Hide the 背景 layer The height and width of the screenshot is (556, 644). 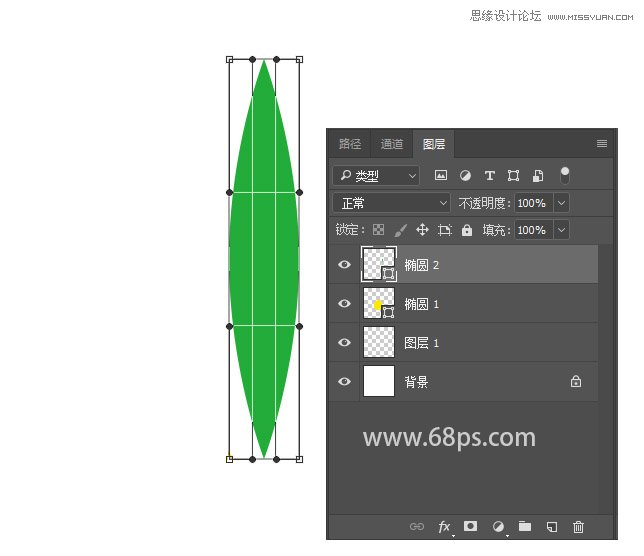pyautogui.click(x=344, y=381)
